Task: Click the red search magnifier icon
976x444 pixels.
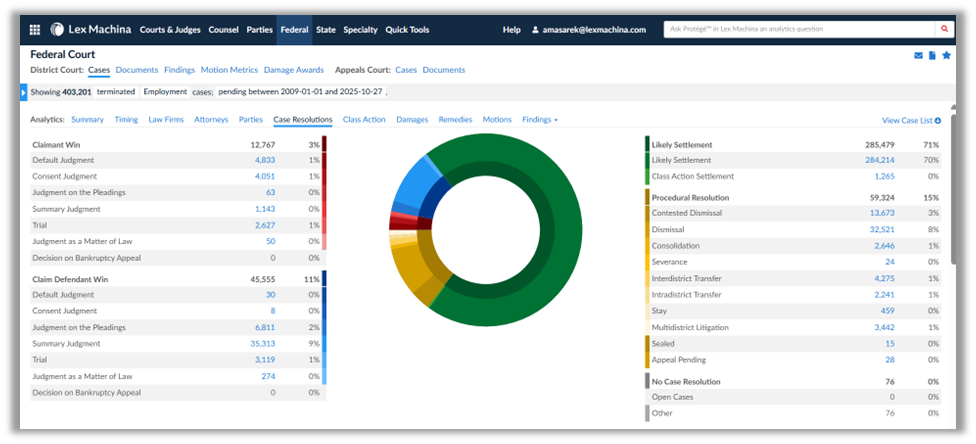Action: click(943, 30)
